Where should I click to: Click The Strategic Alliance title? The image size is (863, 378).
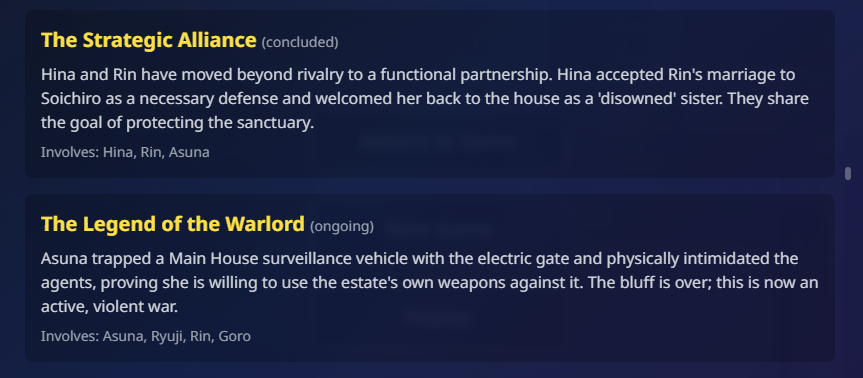149,41
